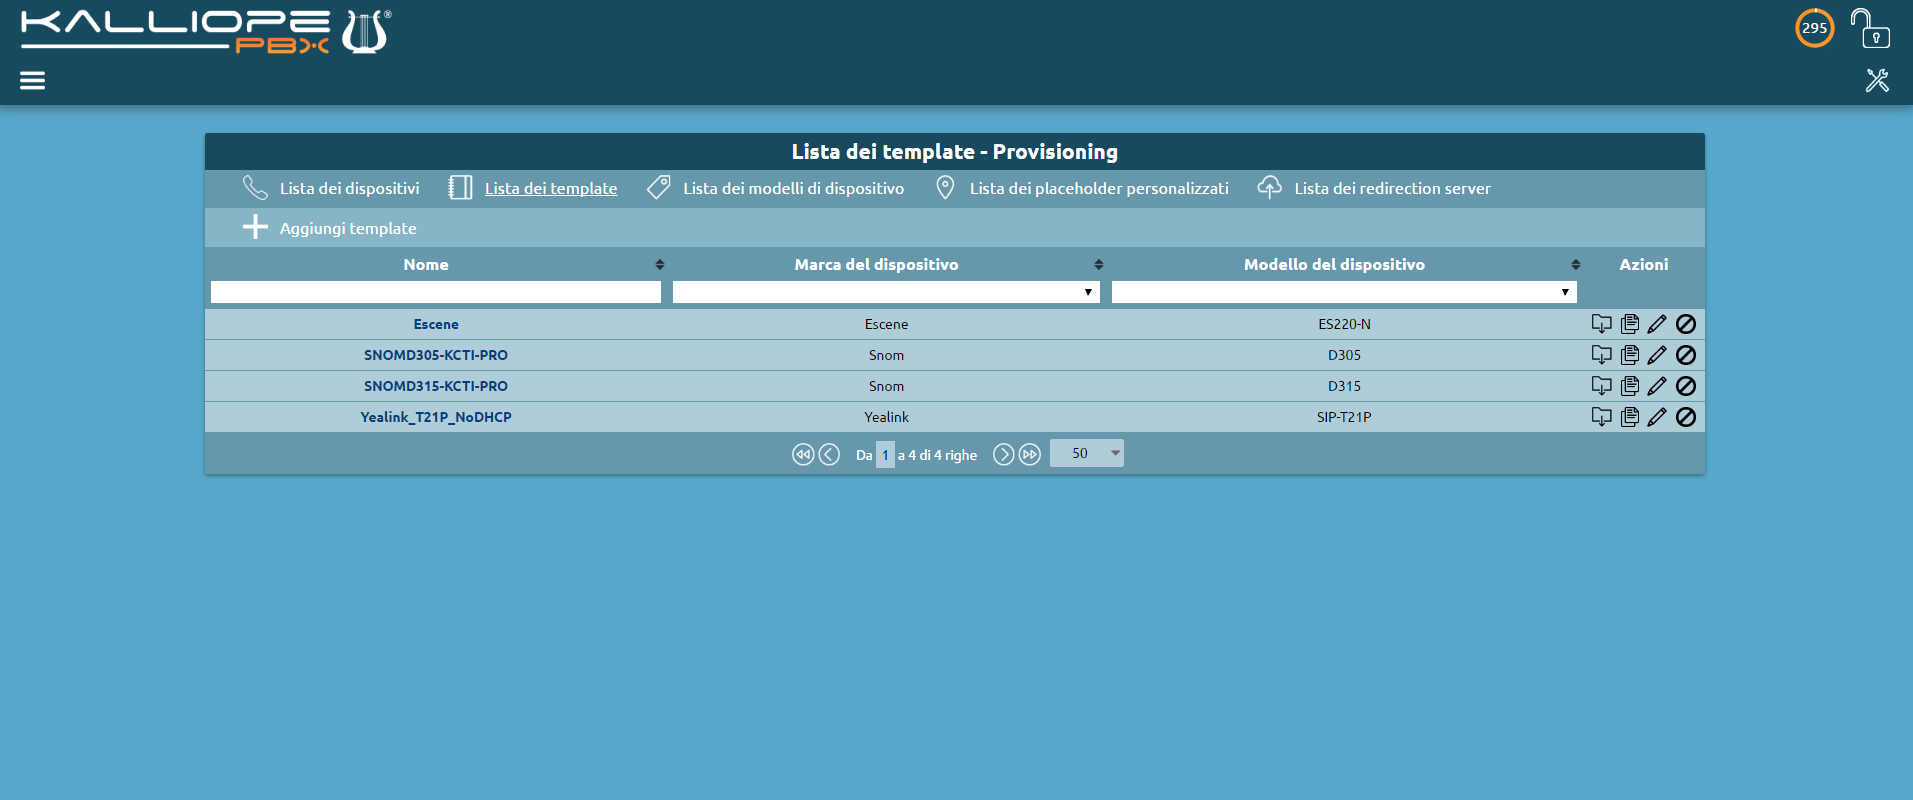This screenshot has height=800, width=1913.
Task: Export the SNOMD305-KCTI-PRO template
Action: (1601, 355)
